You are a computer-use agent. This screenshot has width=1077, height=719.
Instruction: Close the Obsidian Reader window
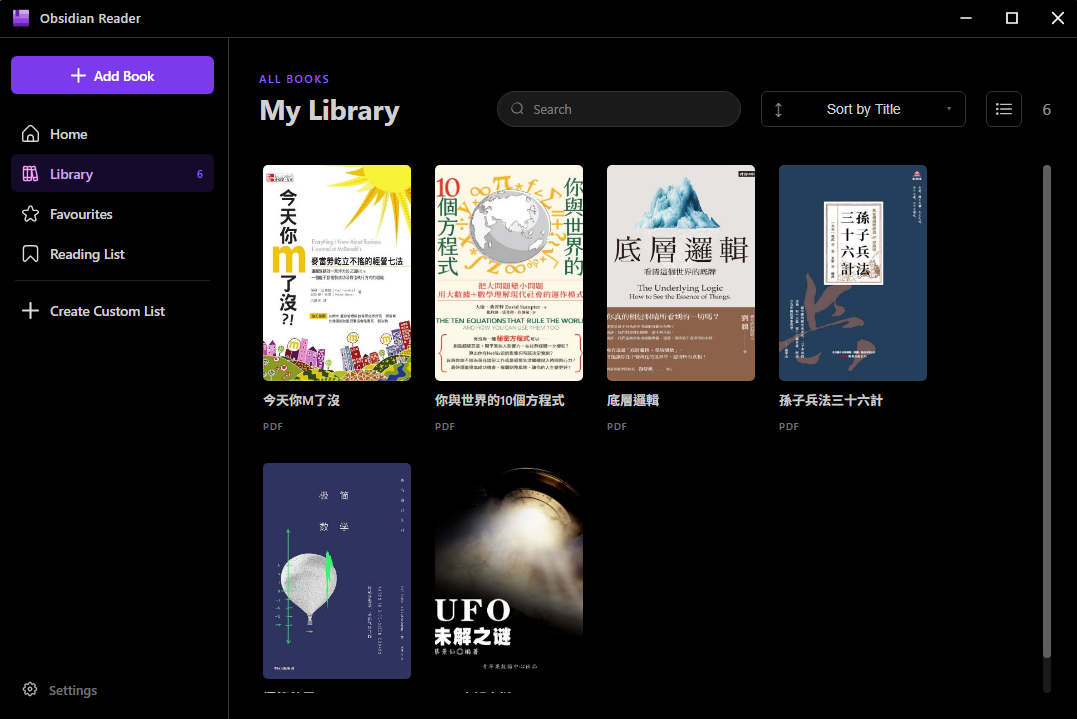pos(1058,18)
